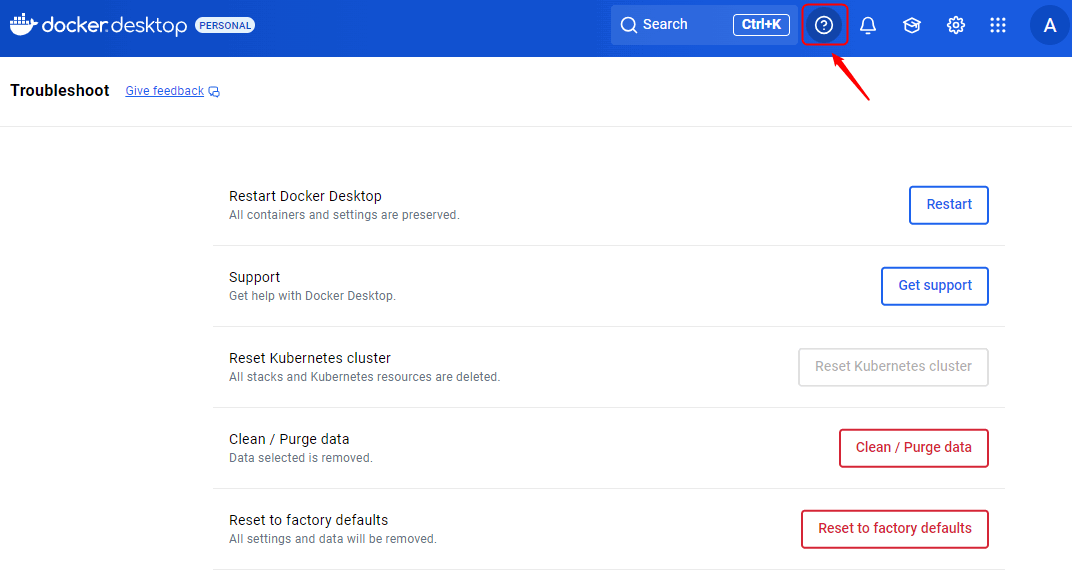Viewport: 1072px width, 576px height.
Task: Open the apps grid menu
Action: point(998,25)
